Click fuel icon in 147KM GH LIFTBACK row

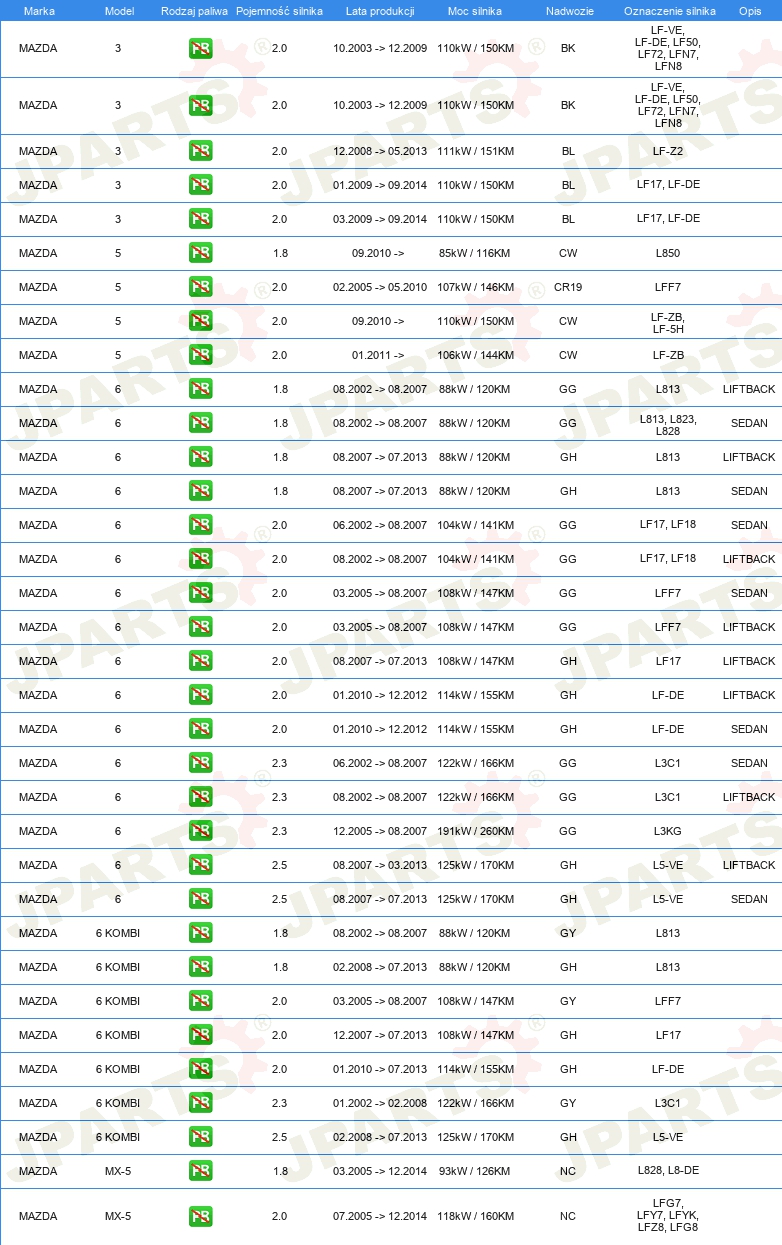point(200,661)
